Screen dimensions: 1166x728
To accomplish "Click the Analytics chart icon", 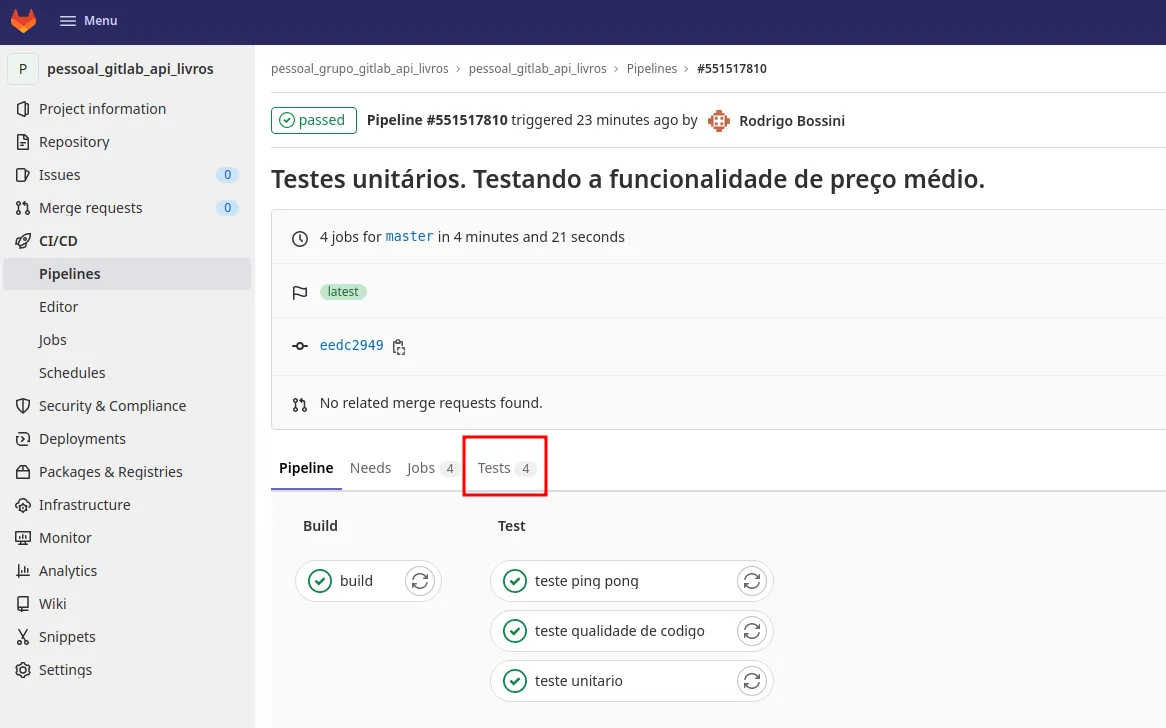I will (23, 571).
